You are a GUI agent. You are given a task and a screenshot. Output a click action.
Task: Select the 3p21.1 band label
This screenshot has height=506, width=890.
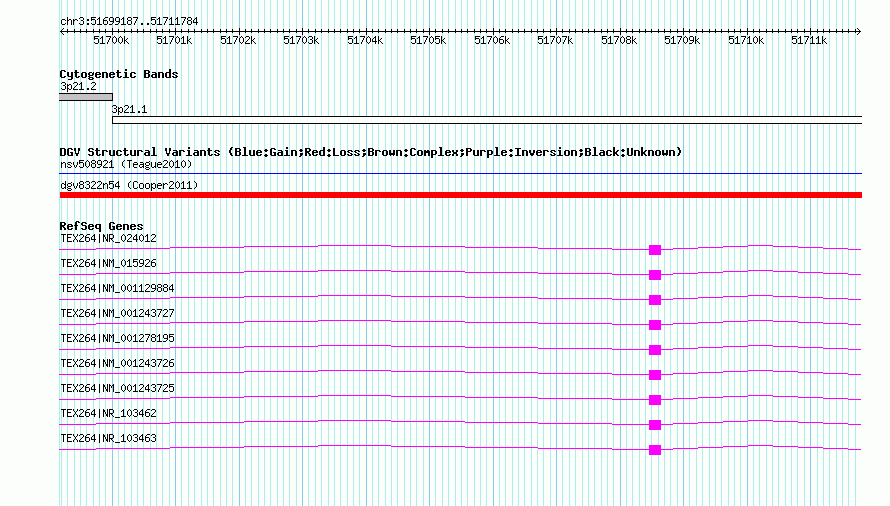point(129,110)
